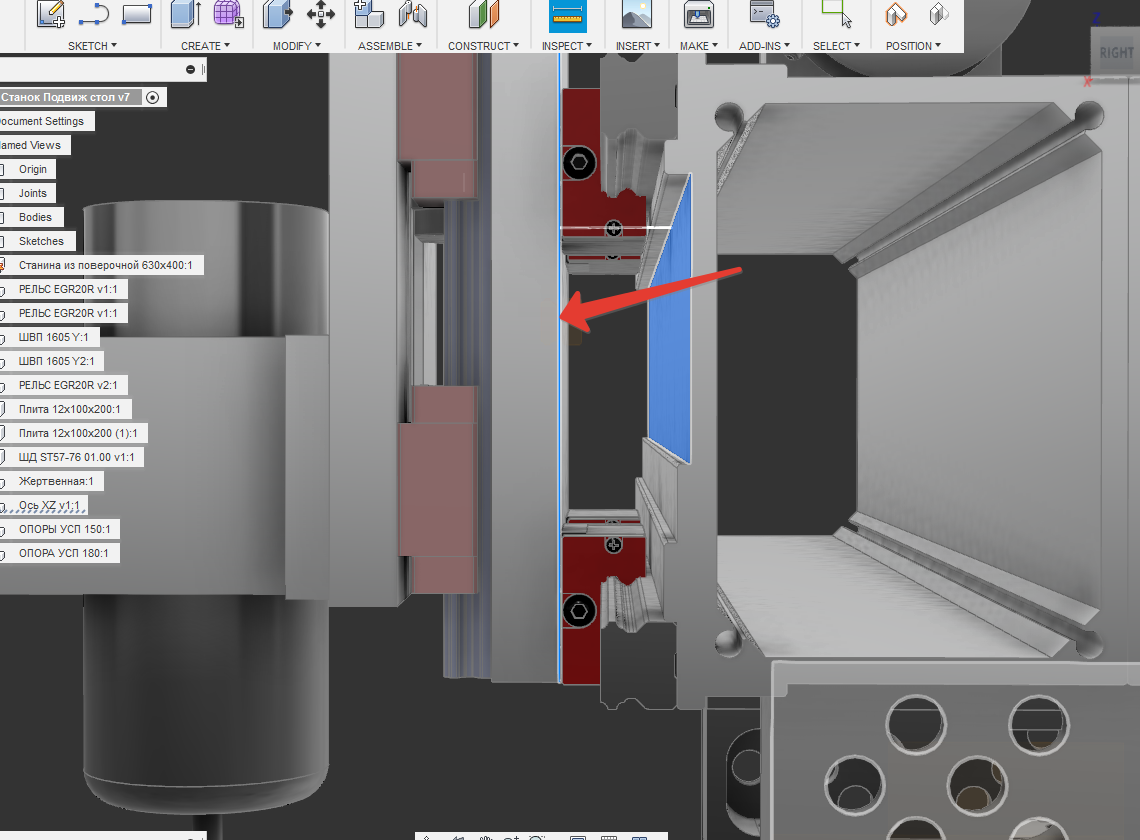Open the POSITION menu
Image resolution: width=1140 pixels, height=840 pixels.
[913, 46]
